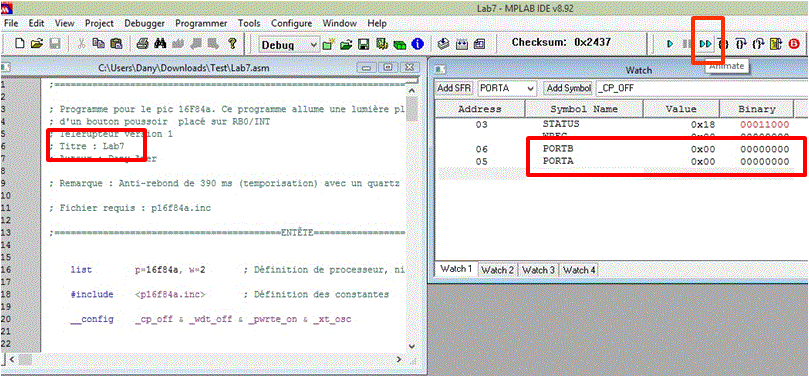Screen dimensions: 809x377
Task: Open the Help menu
Action: (x=377, y=23)
